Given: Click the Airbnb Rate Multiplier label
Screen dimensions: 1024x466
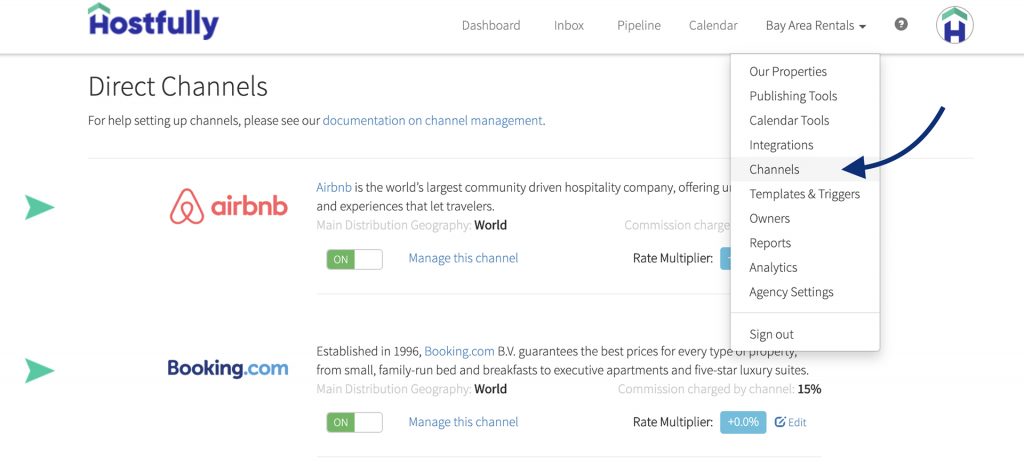Looking at the screenshot, I should pyautogui.click(x=673, y=258).
